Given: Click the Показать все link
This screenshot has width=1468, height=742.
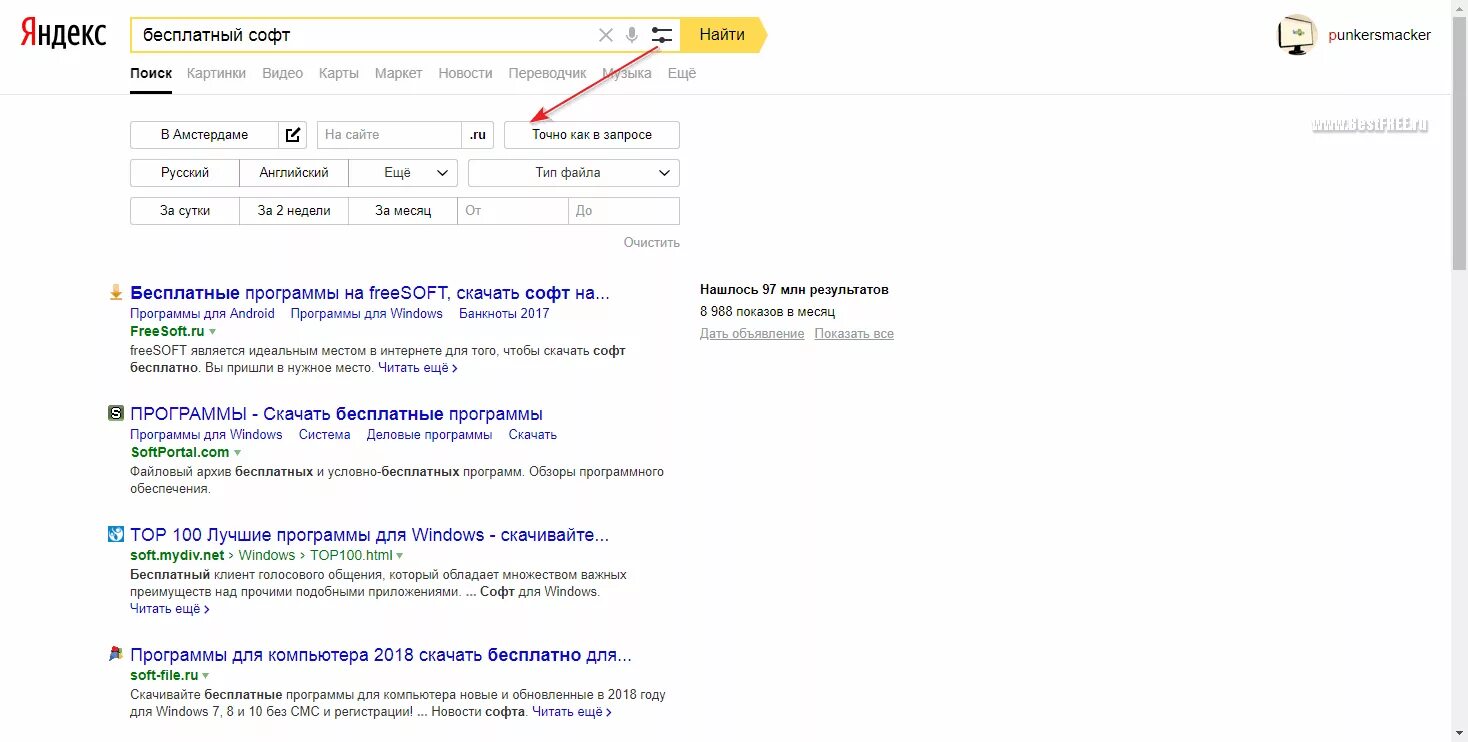Looking at the screenshot, I should coord(854,334).
